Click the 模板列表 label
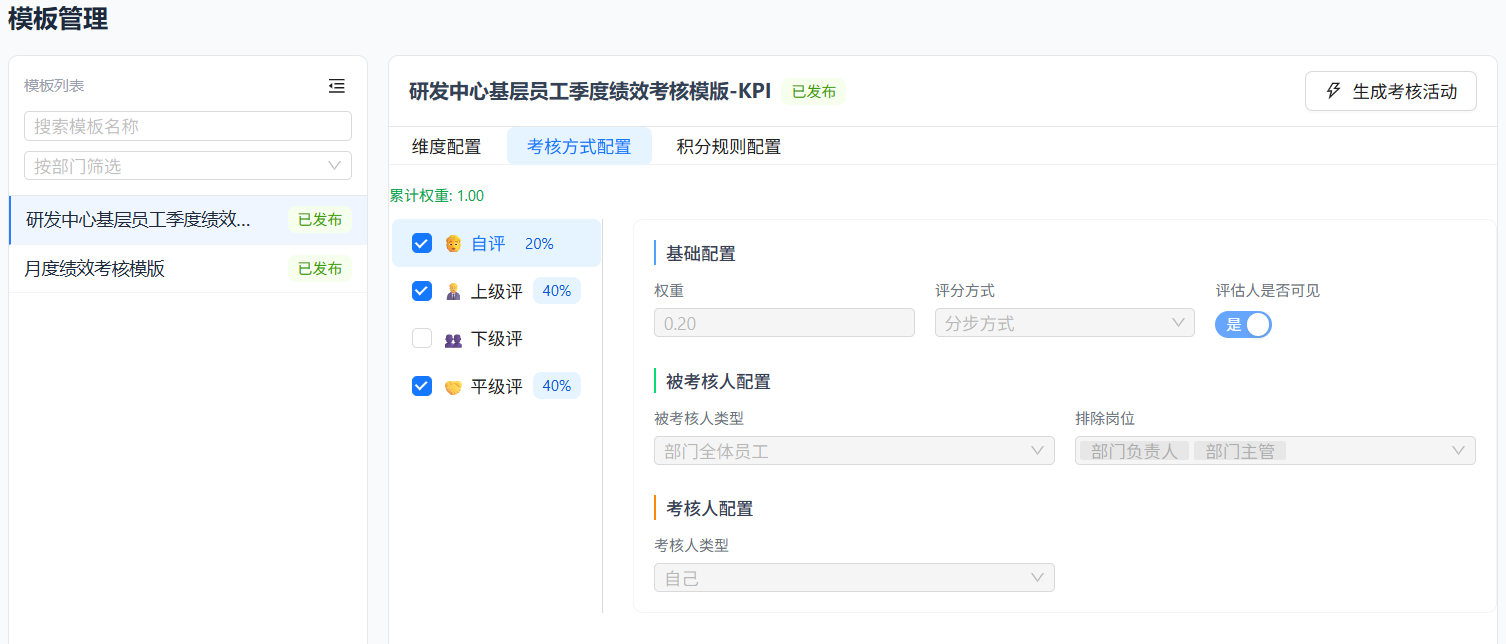Image resolution: width=1506 pixels, height=644 pixels. [54, 86]
